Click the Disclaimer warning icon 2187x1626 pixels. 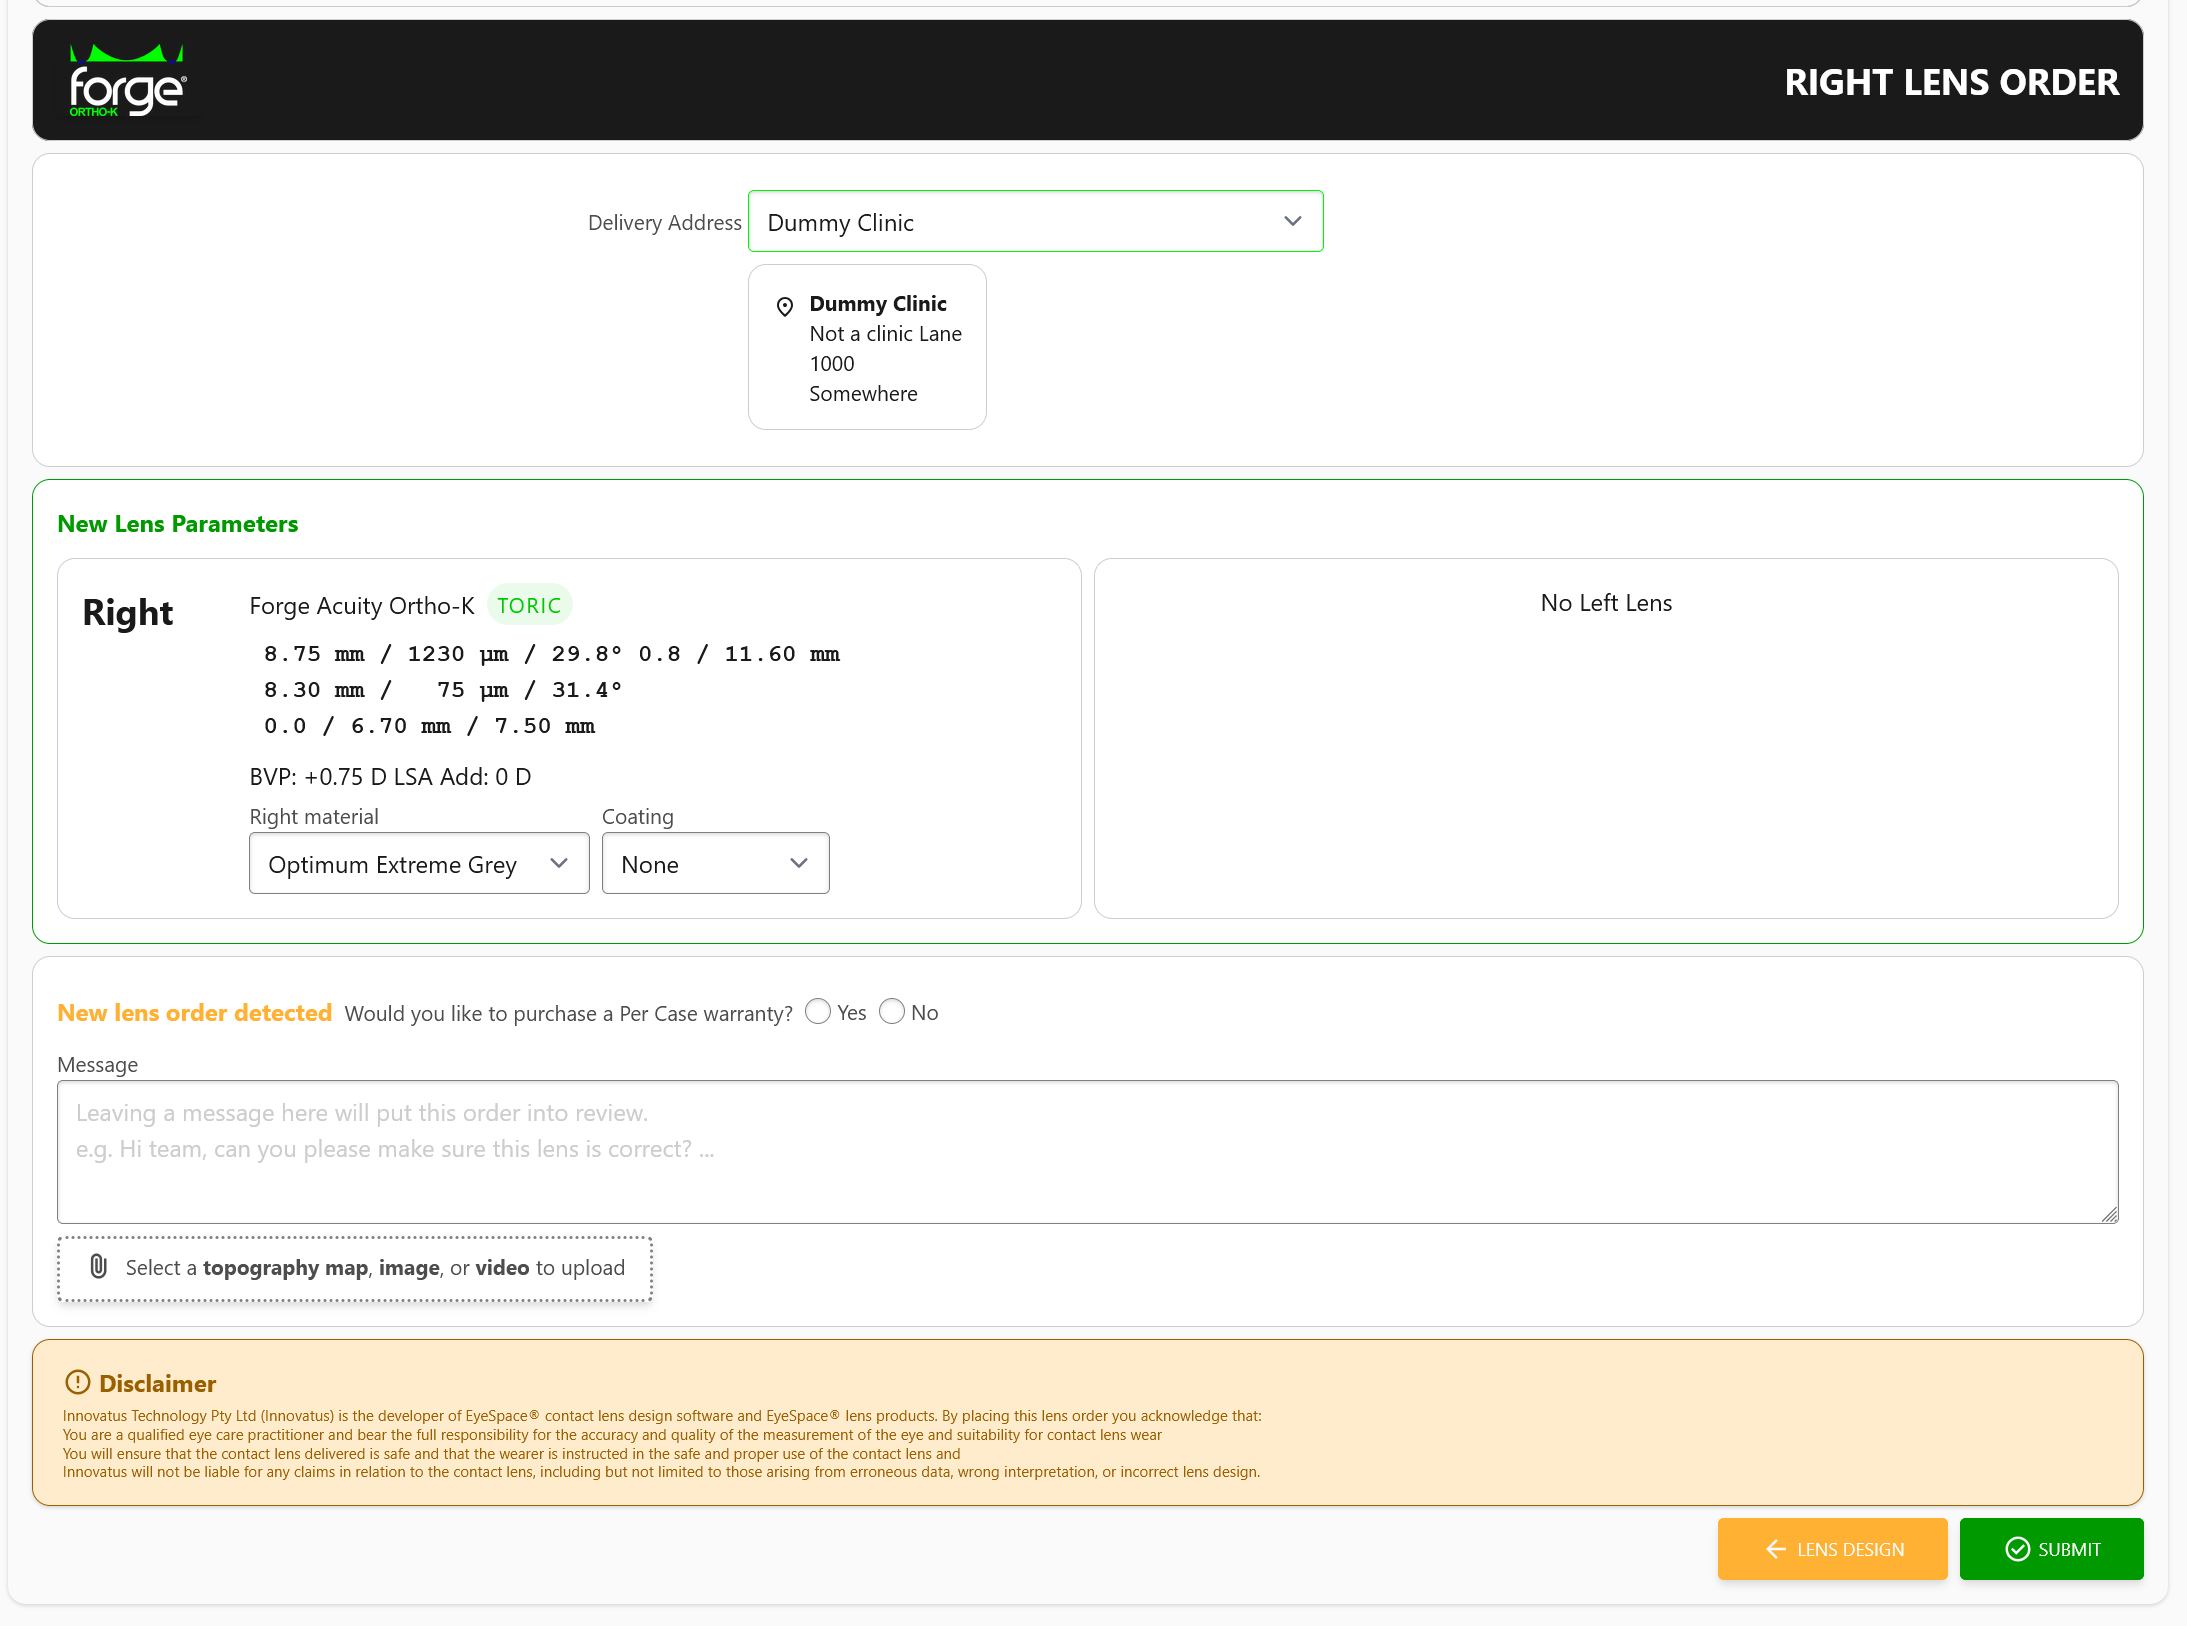point(77,1382)
